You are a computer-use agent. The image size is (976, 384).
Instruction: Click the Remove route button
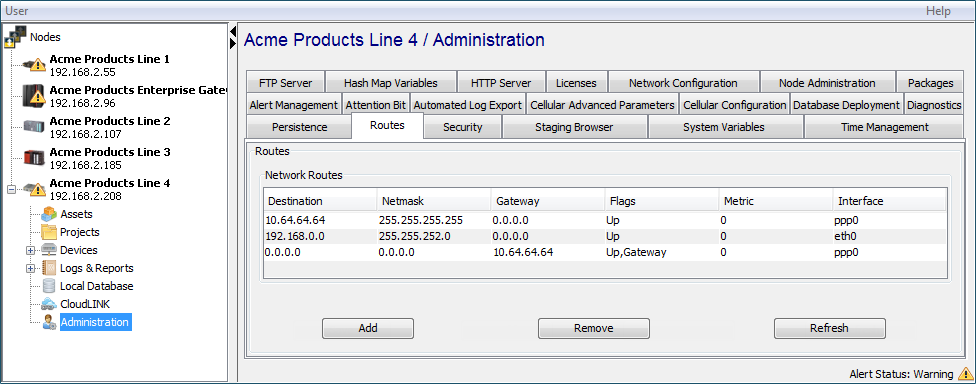594,328
